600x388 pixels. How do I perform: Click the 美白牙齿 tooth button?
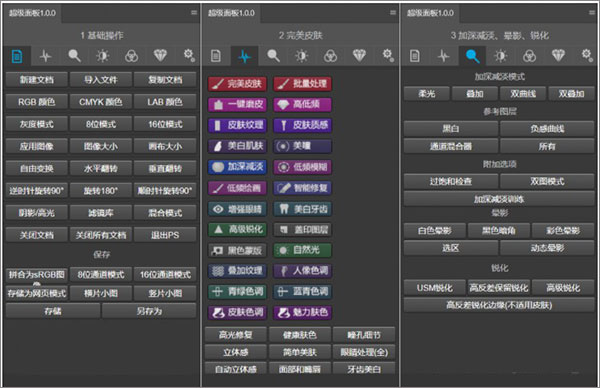click(x=303, y=209)
